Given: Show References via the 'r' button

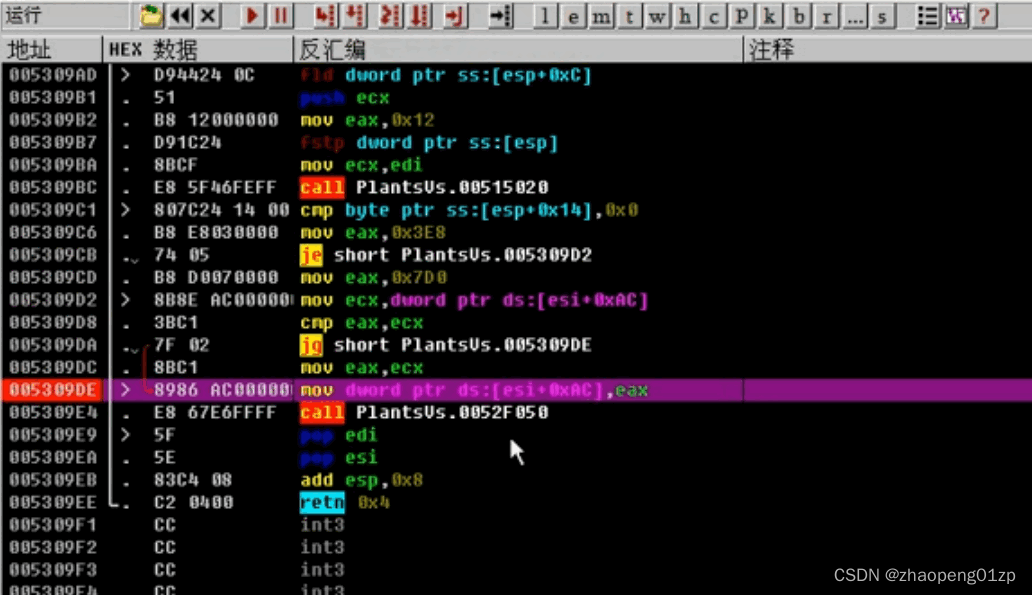Looking at the screenshot, I should click(826, 16).
